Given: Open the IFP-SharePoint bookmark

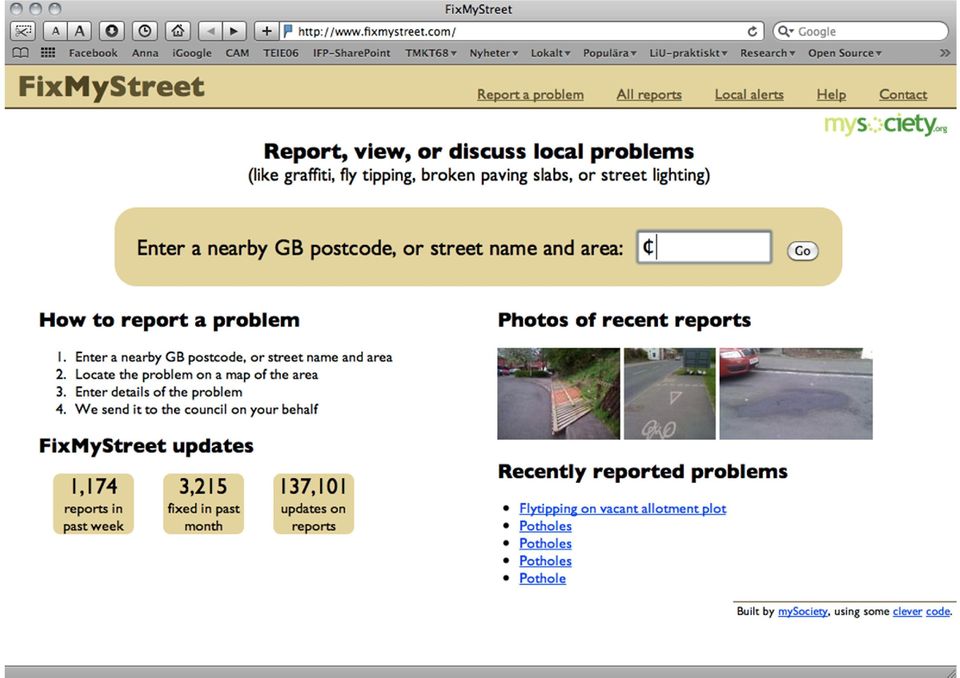Looking at the screenshot, I should [x=351, y=53].
